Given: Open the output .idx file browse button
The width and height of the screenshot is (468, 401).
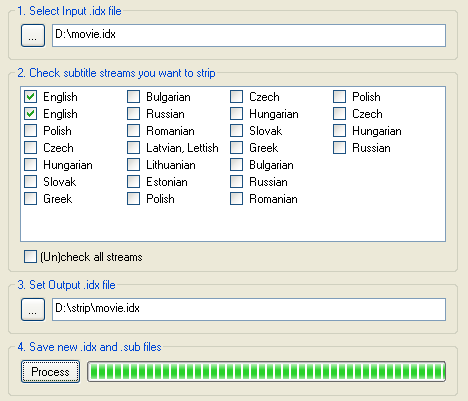Looking at the screenshot, I should click(x=33, y=310).
